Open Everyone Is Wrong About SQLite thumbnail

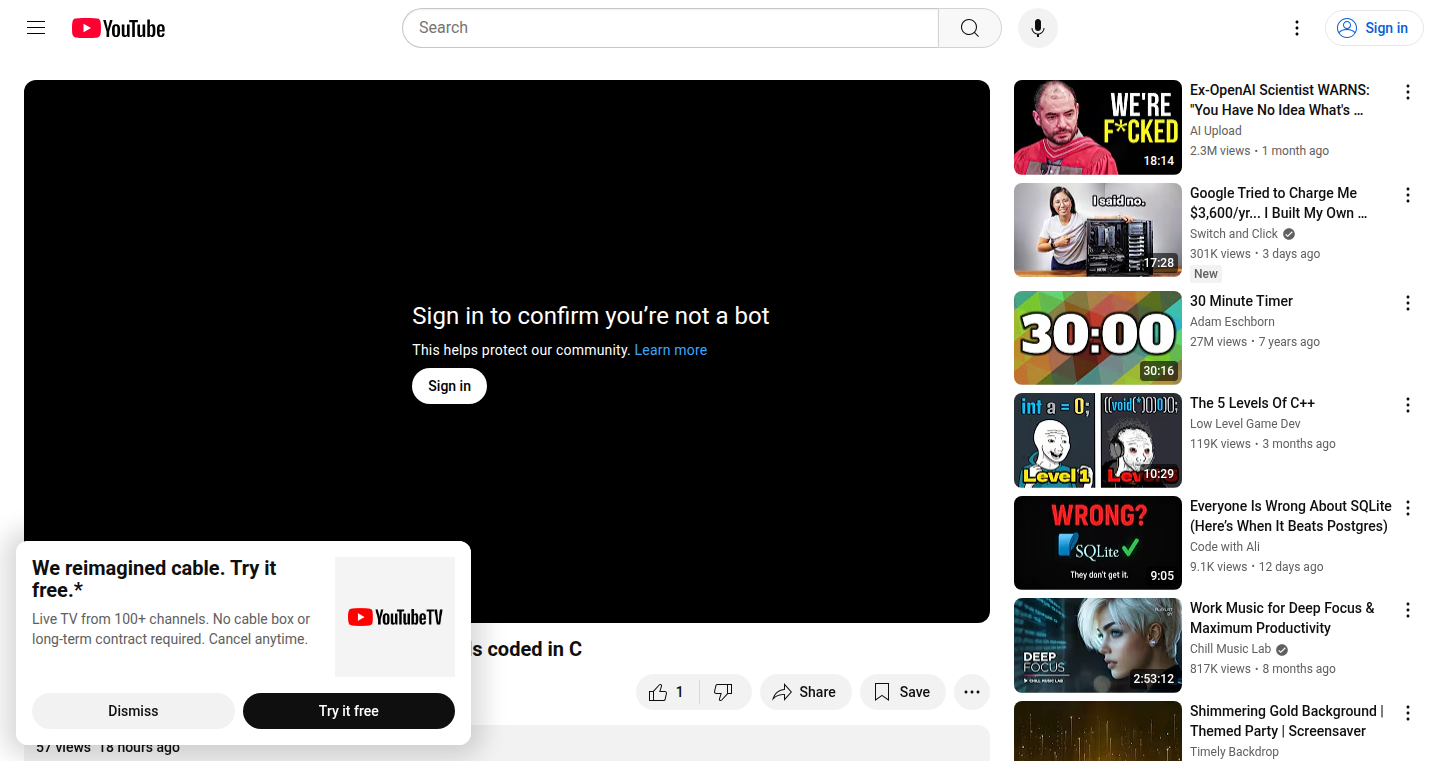(x=1098, y=543)
